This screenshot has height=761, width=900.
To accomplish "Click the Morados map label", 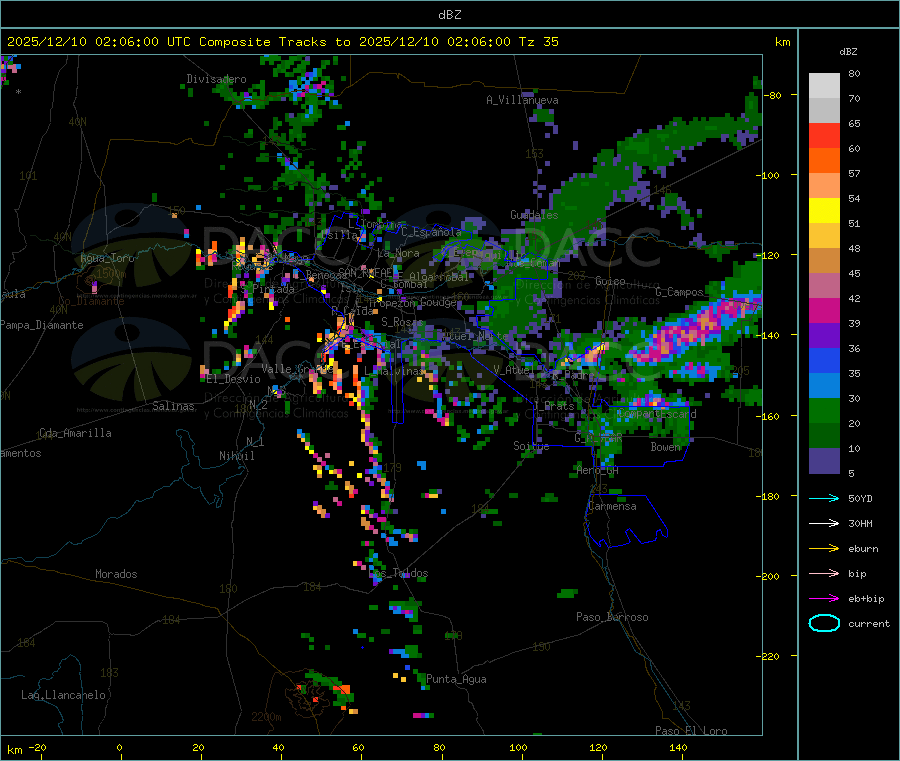I will 116,574.
